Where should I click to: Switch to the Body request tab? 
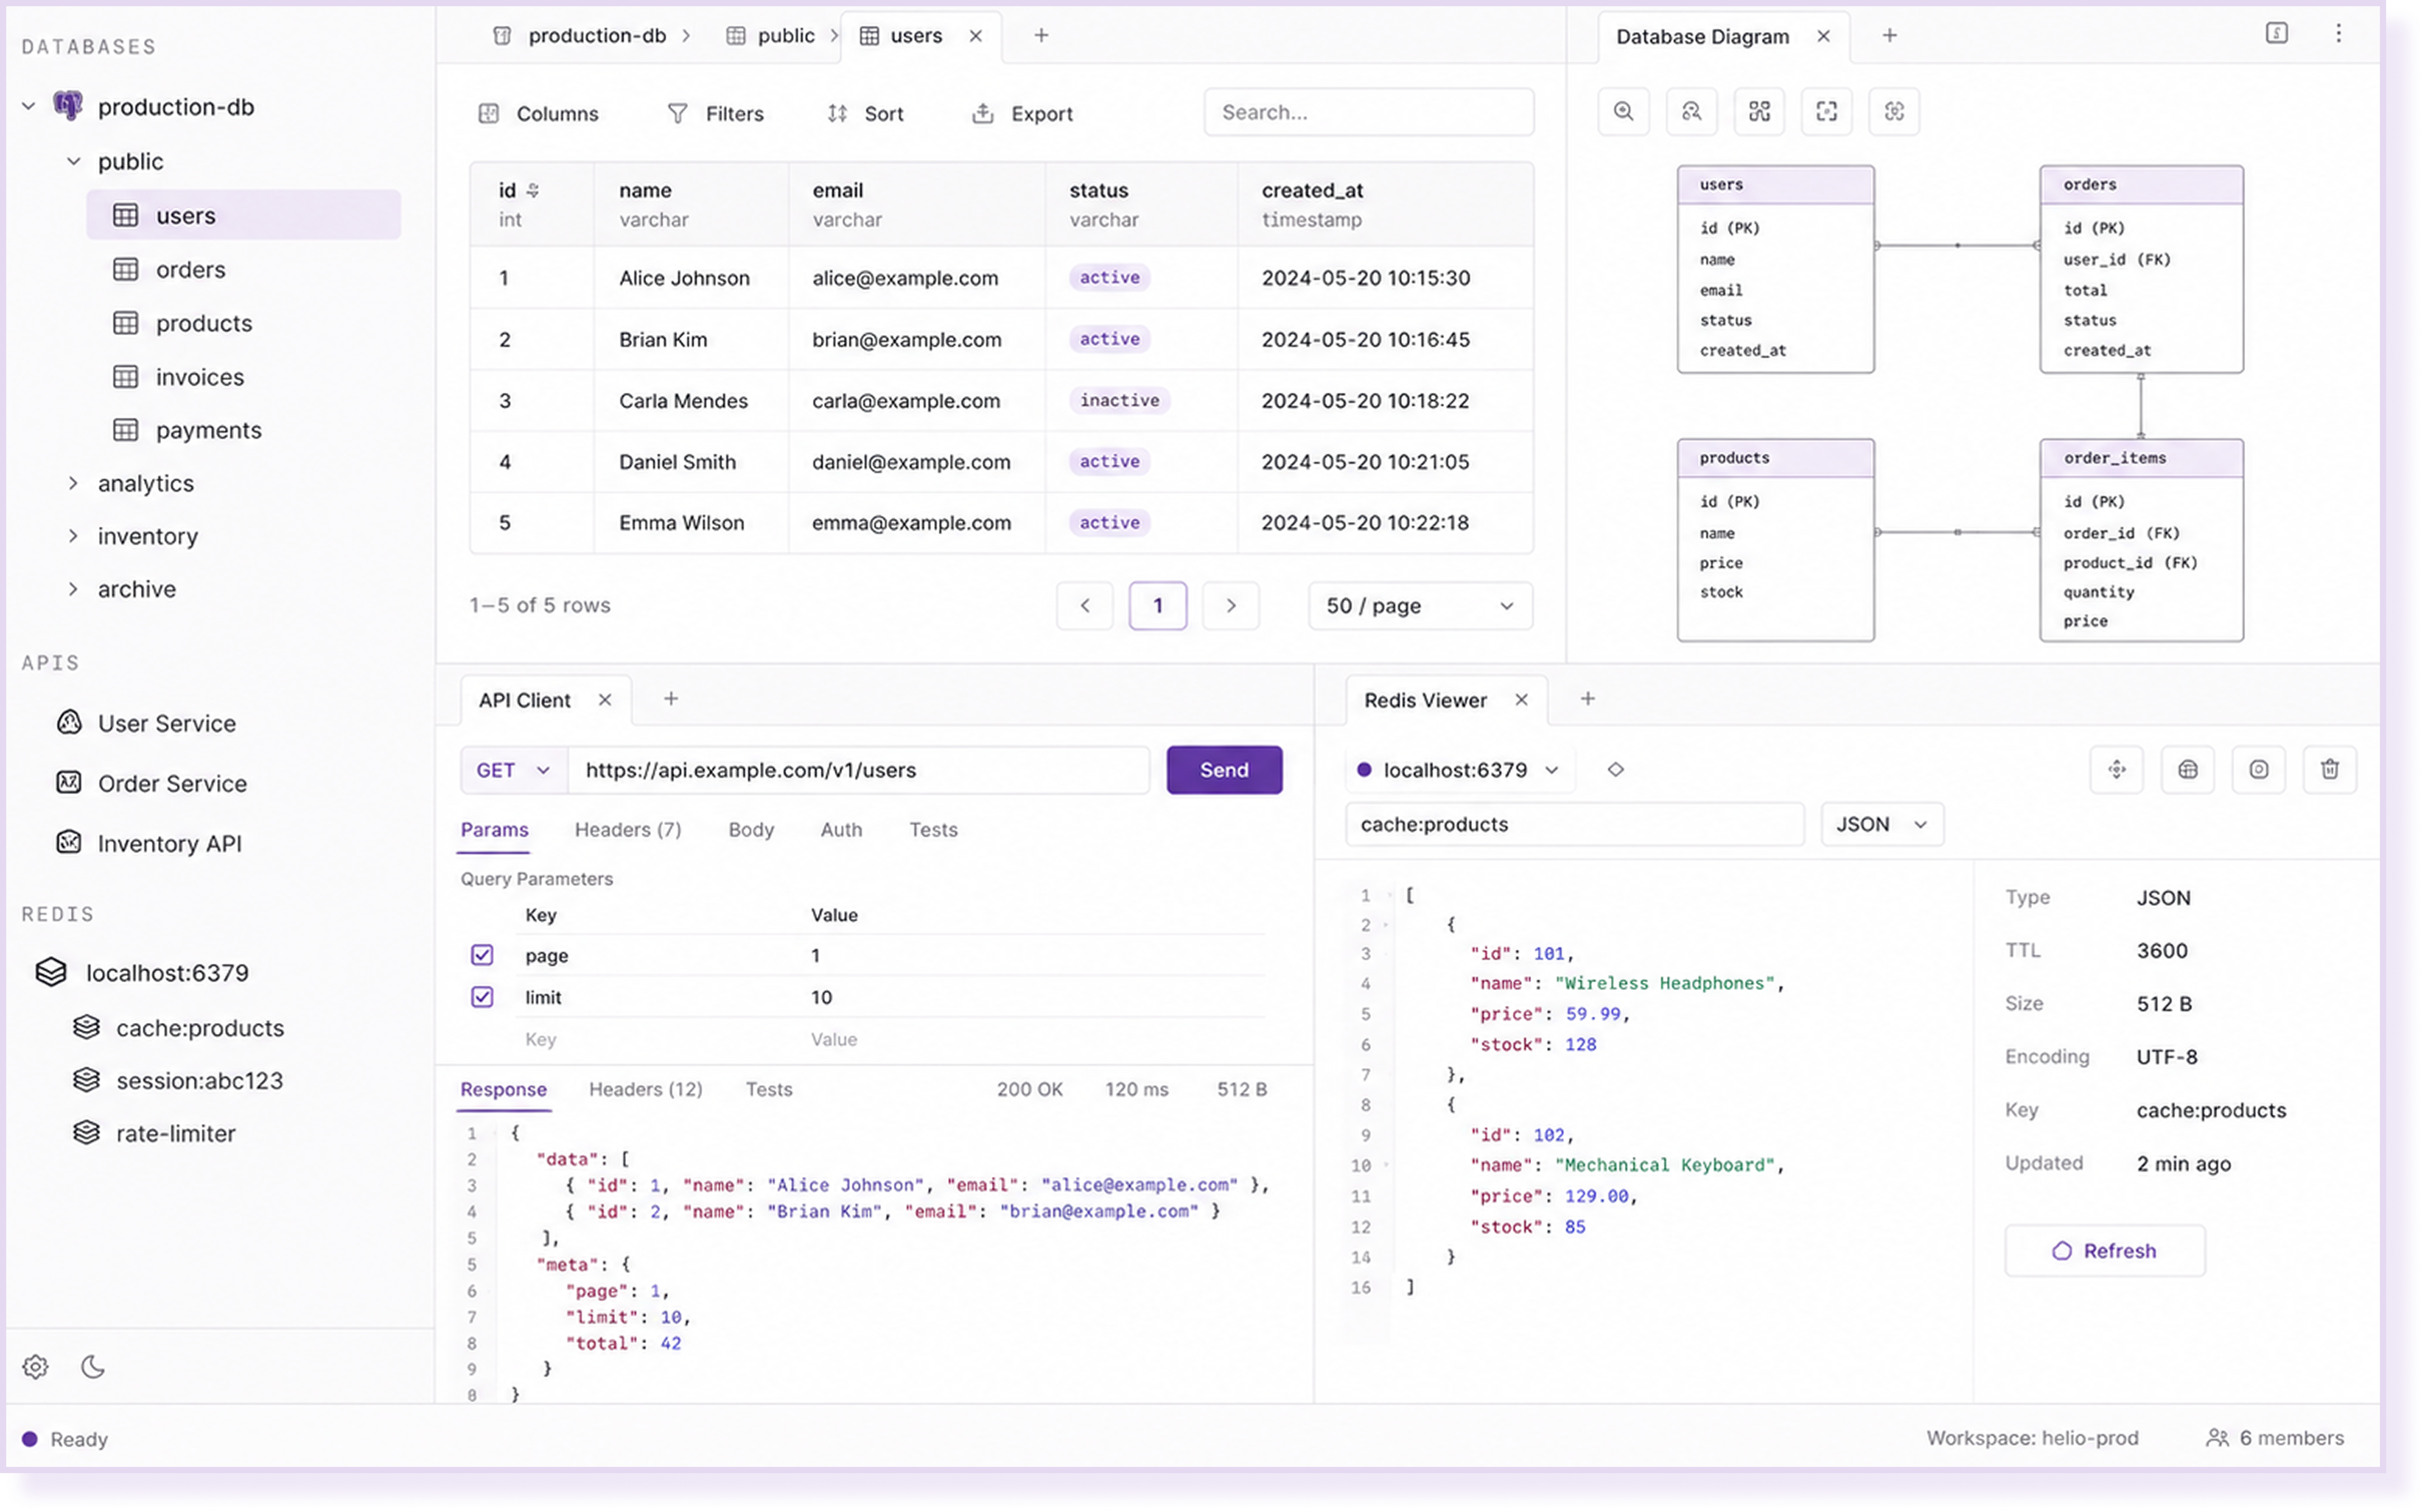click(751, 830)
